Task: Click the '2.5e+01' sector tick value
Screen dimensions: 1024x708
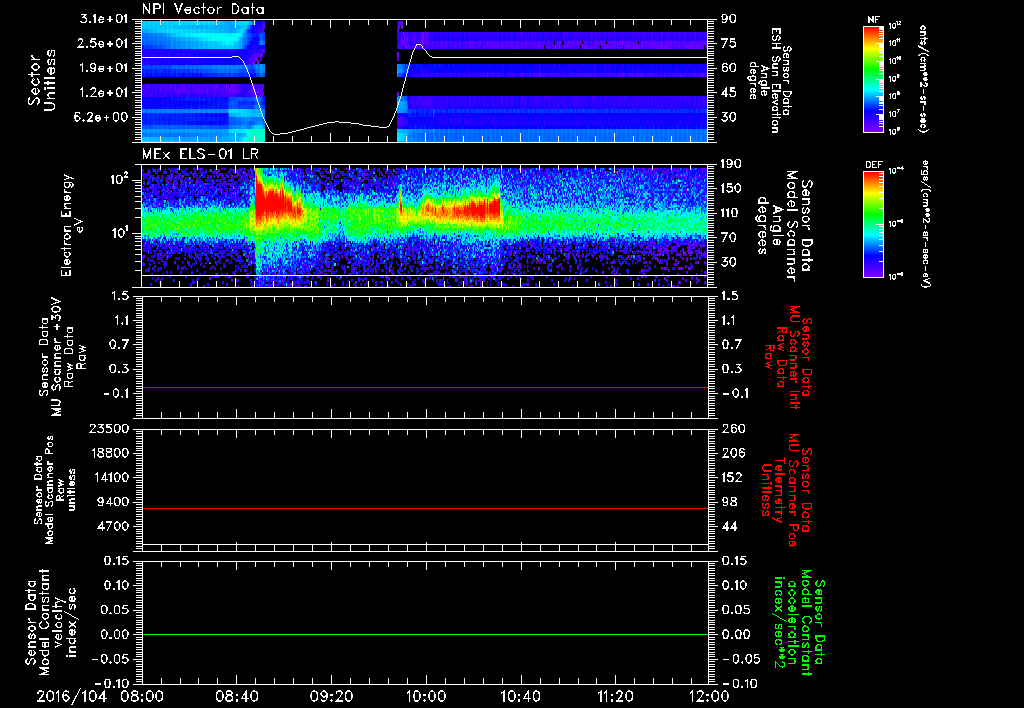Action: click(104, 43)
